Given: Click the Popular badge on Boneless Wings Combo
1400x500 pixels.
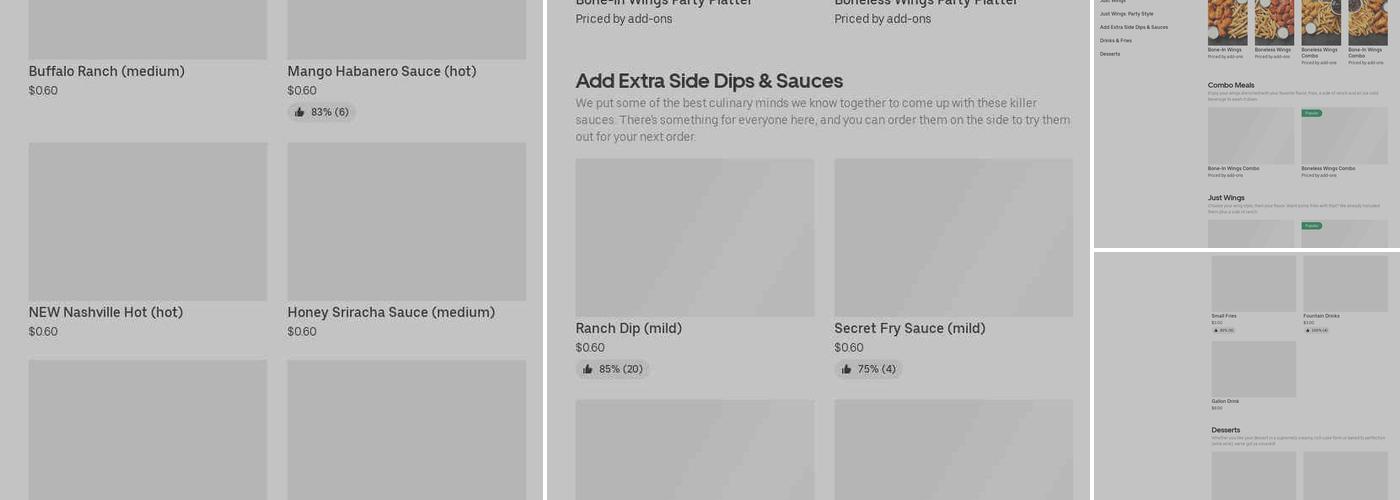Looking at the screenshot, I should [1312, 113].
